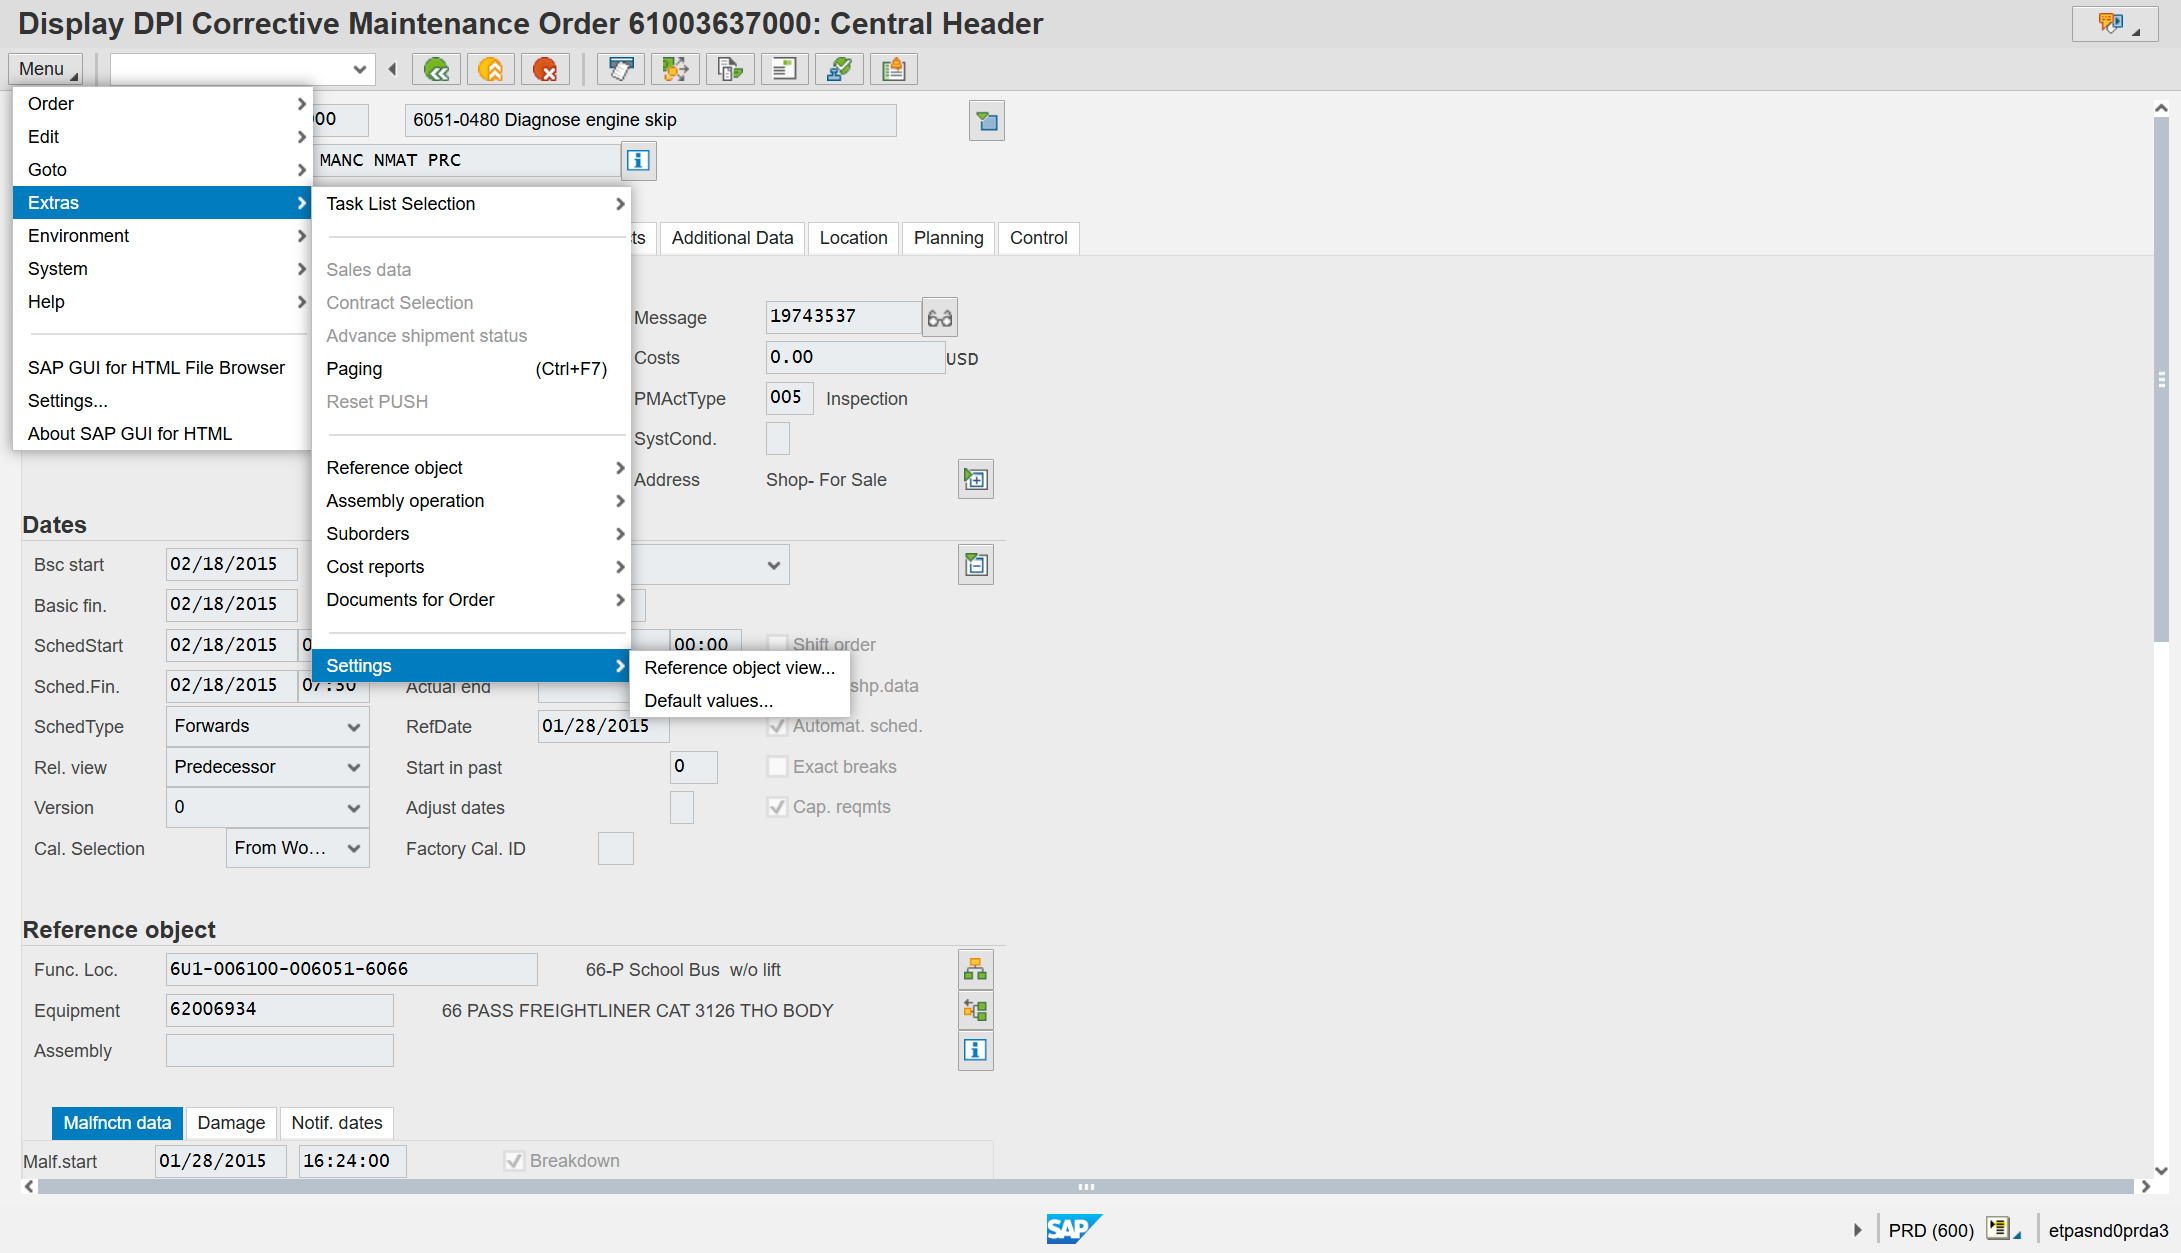Click the arrow left of the Back icon

coord(393,69)
